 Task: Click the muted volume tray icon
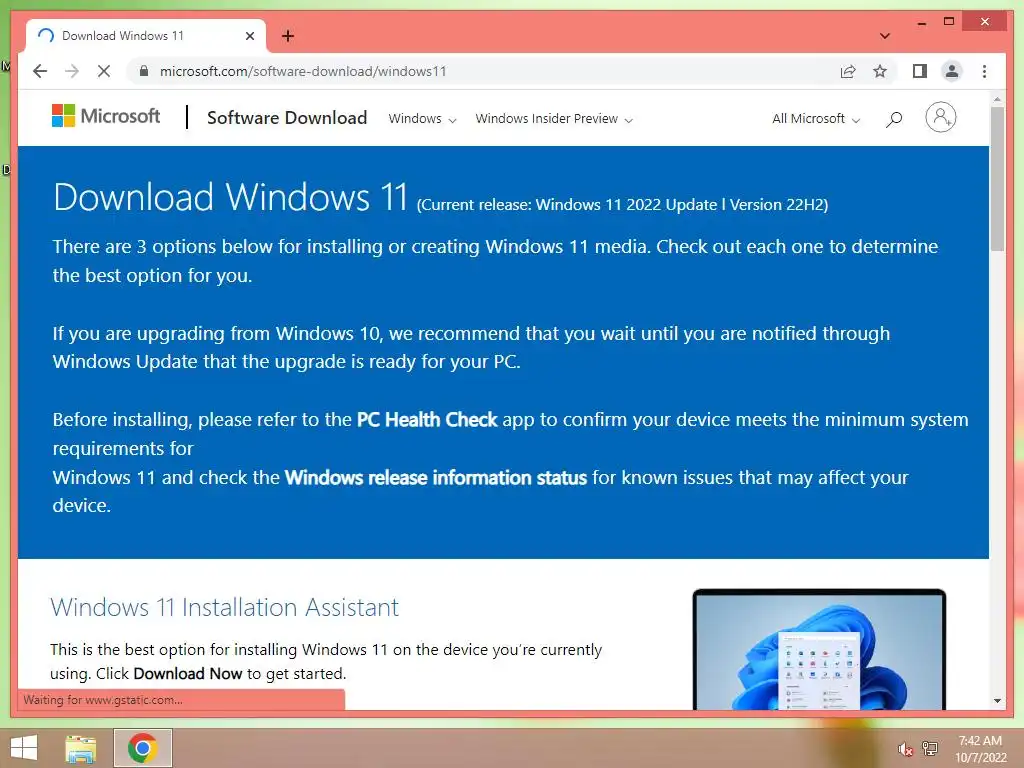coord(905,749)
